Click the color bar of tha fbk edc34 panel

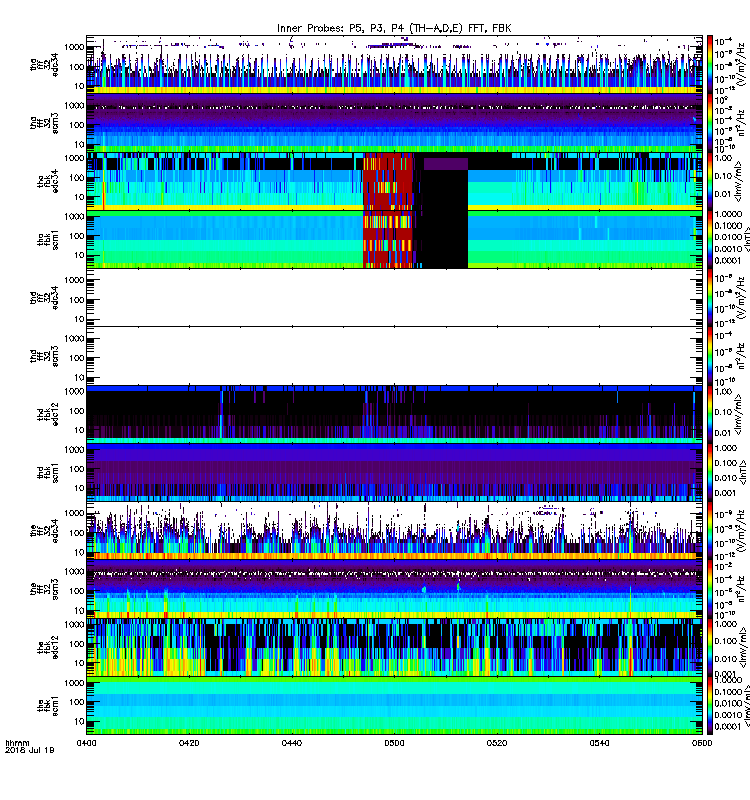point(710,181)
